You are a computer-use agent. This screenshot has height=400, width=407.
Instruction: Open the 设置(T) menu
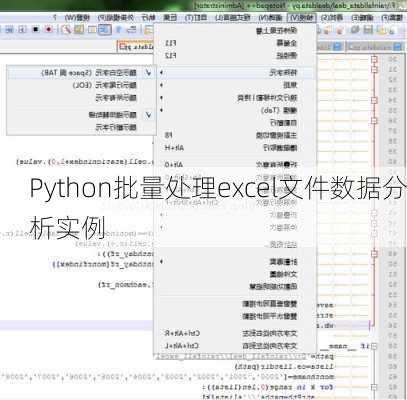click(x=196, y=17)
